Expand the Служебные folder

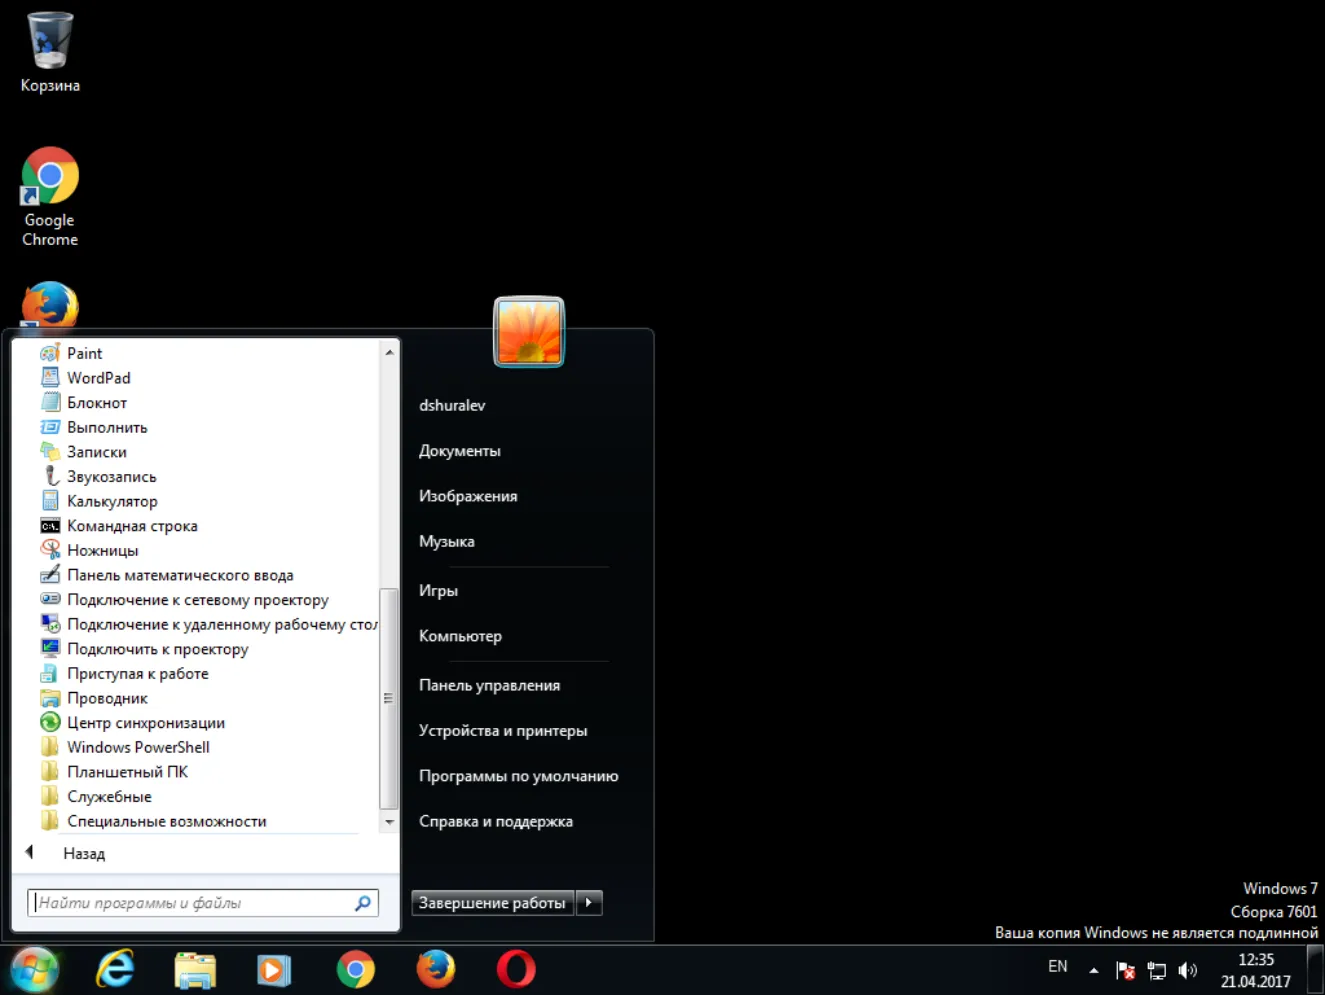(x=96, y=797)
